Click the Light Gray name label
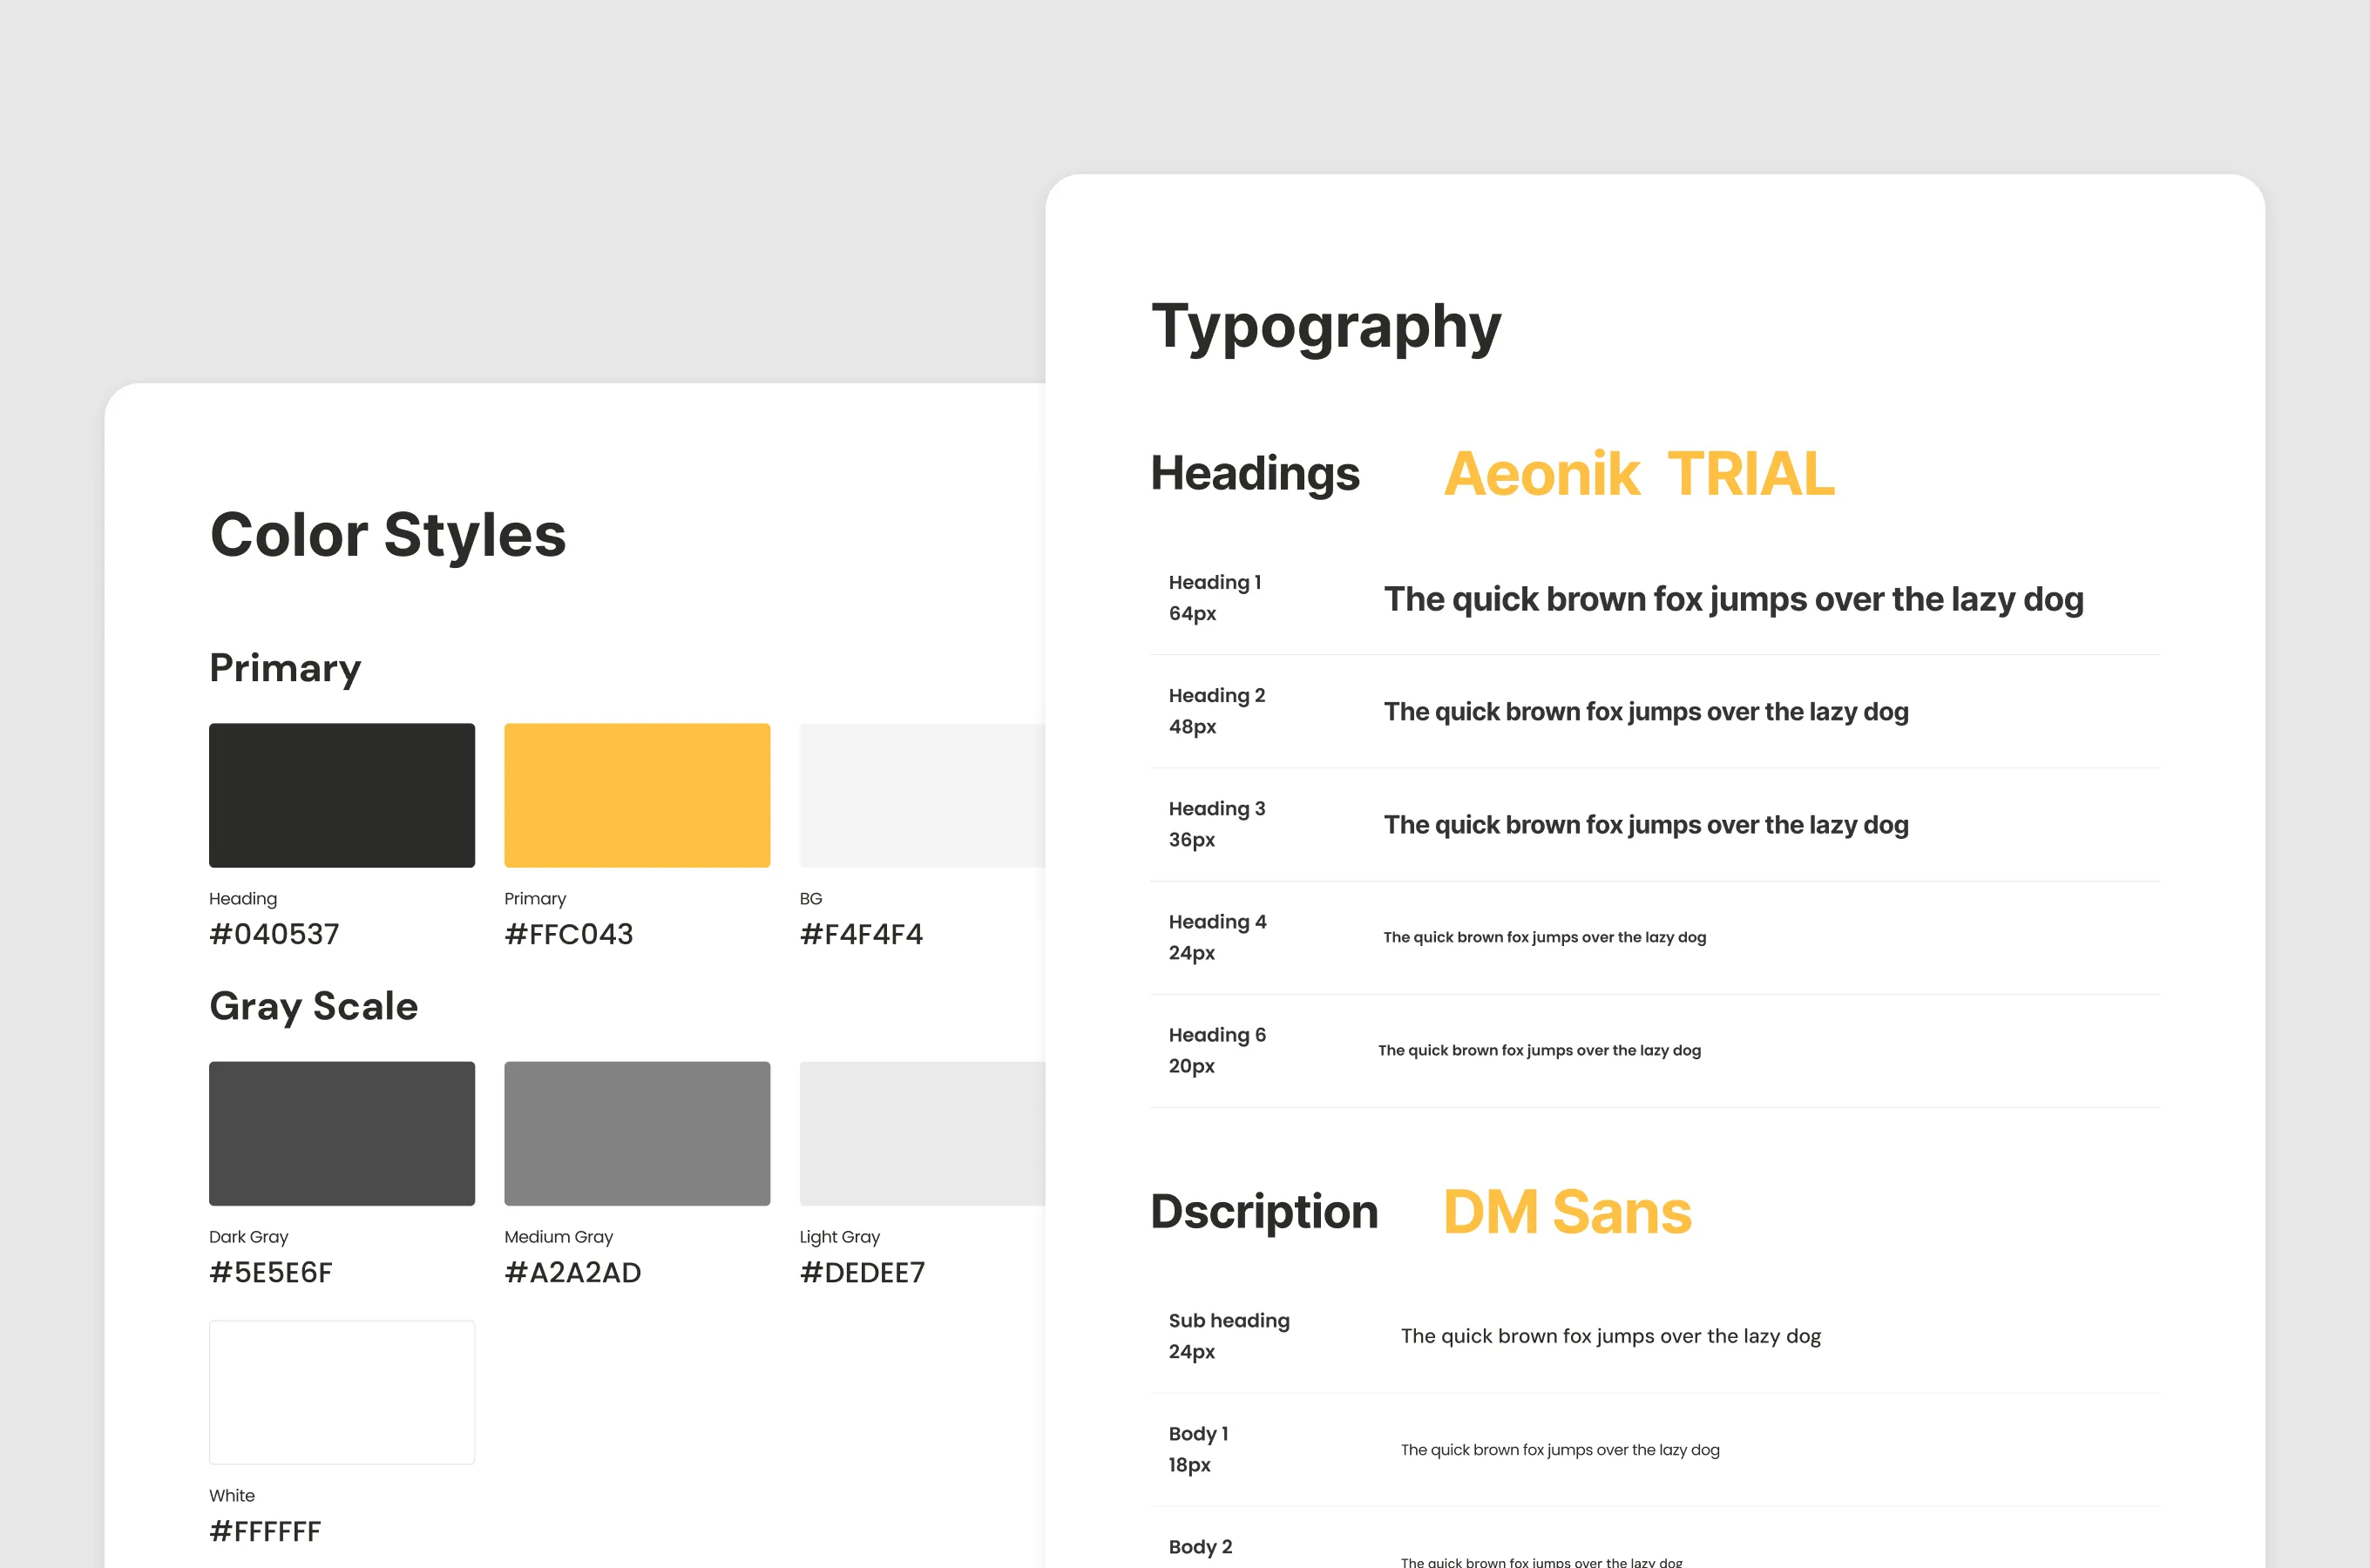2370x1568 pixels. click(840, 1237)
